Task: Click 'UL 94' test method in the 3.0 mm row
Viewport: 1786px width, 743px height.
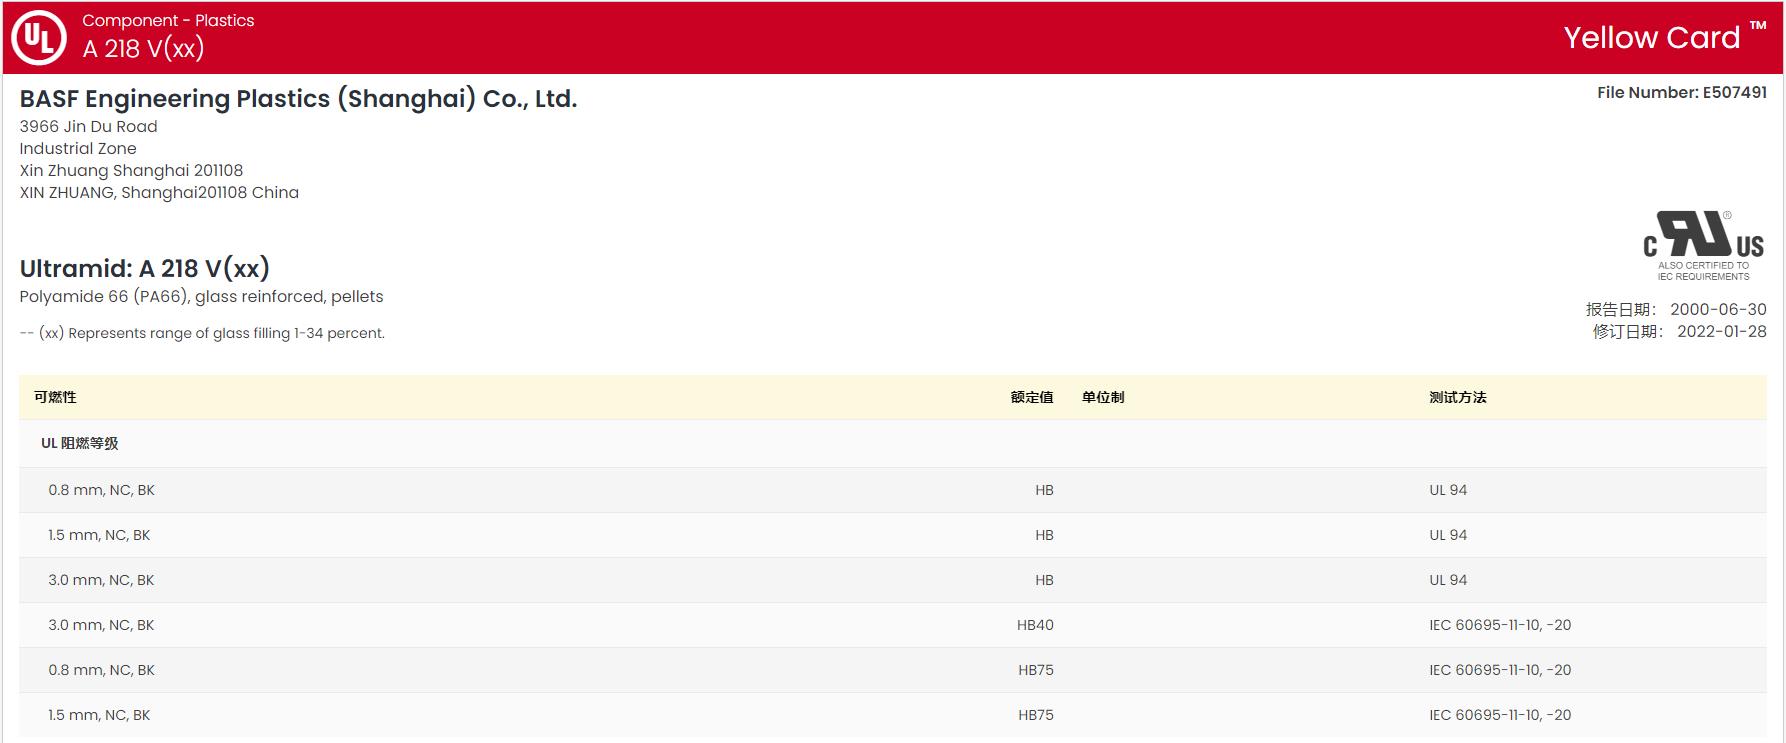Action: [1448, 580]
